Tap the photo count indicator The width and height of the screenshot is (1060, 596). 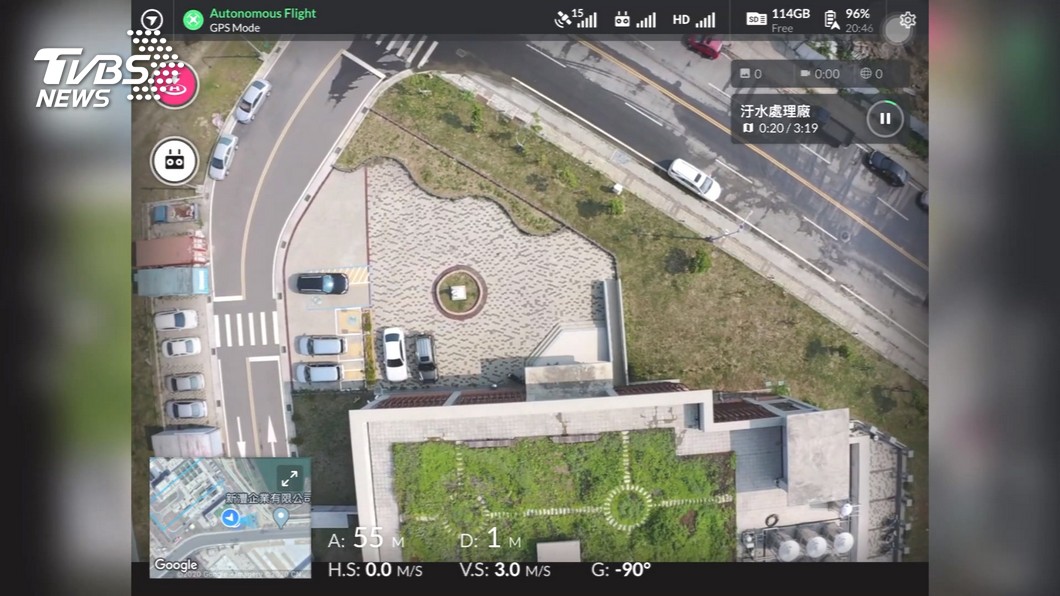click(x=750, y=74)
